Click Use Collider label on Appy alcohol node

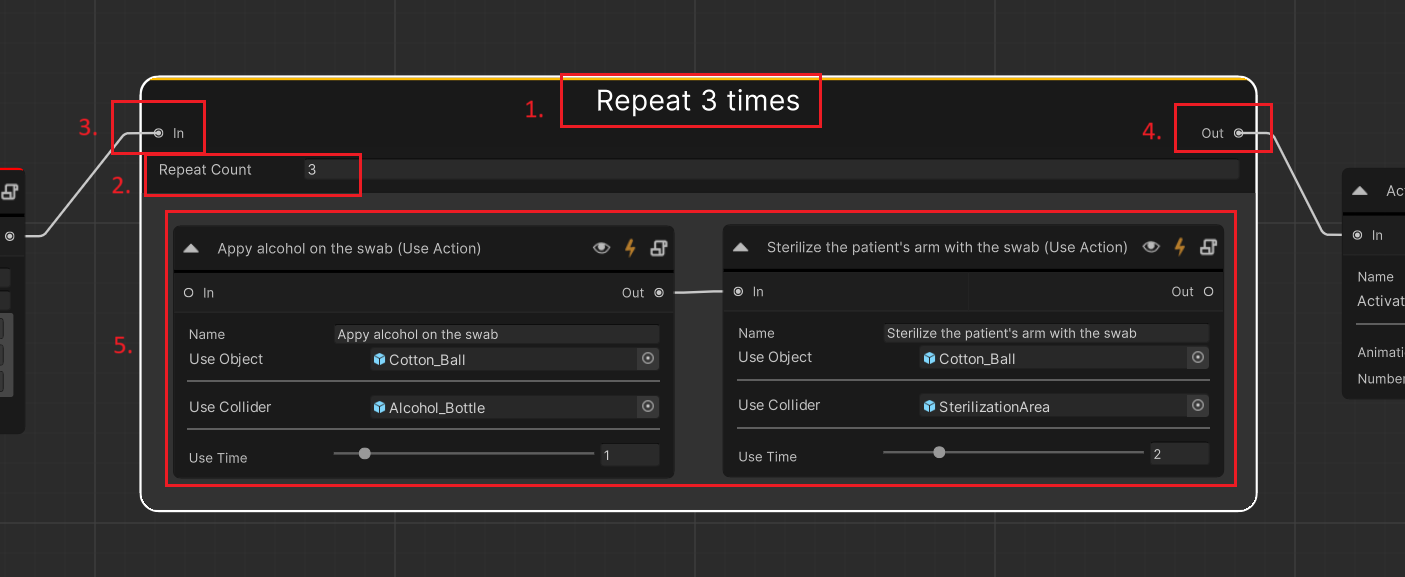[x=230, y=407]
